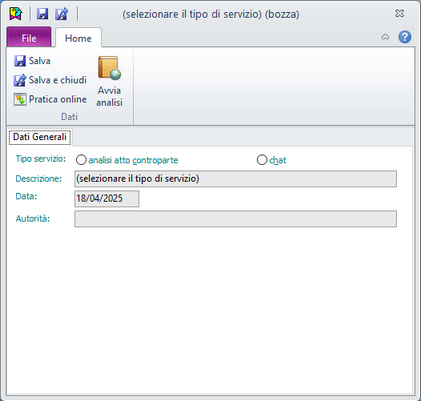Switch to the Home ribbon tab
The width and height of the screenshot is (421, 401).
click(x=78, y=38)
